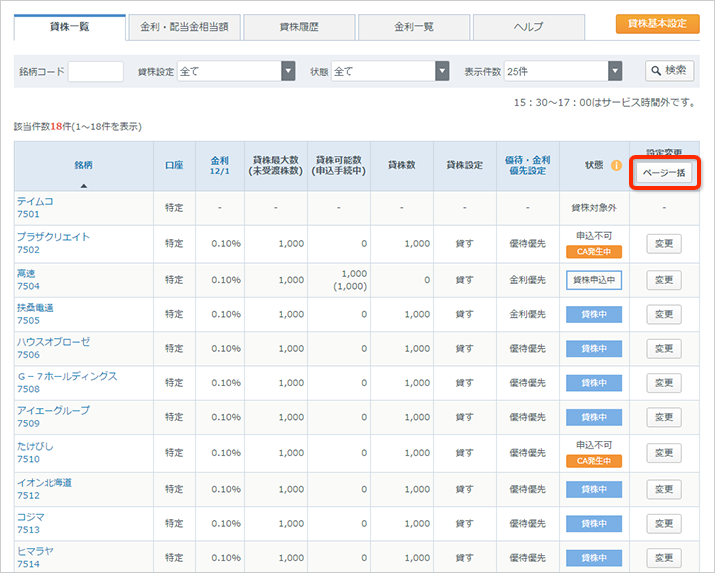Click the 貸株基本設定 orange button
This screenshot has height=573, width=715.
tap(657, 23)
